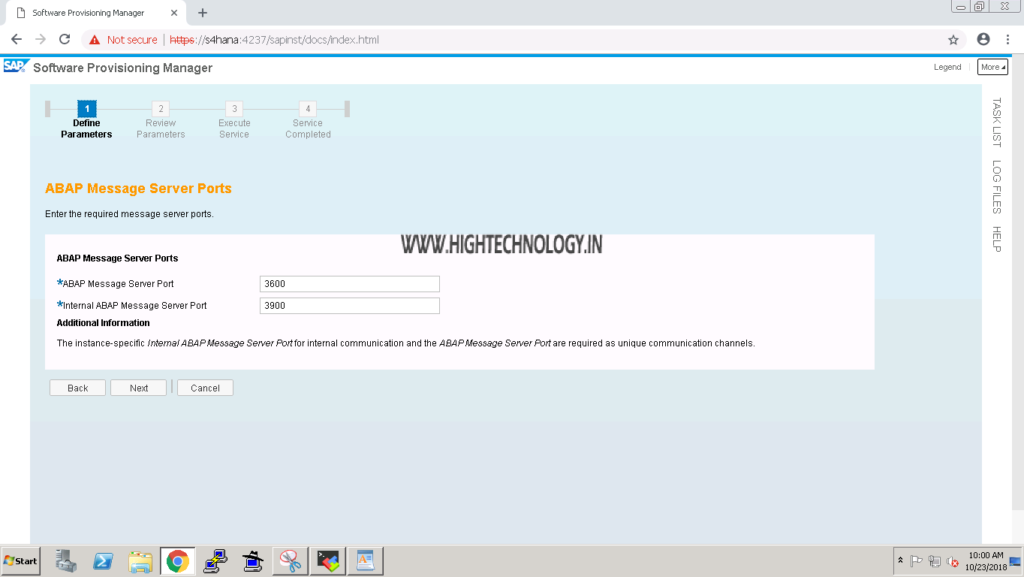Viewport: 1024px width, 577px height.
Task: Open the Windows Start menu
Action: pos(20,561)
